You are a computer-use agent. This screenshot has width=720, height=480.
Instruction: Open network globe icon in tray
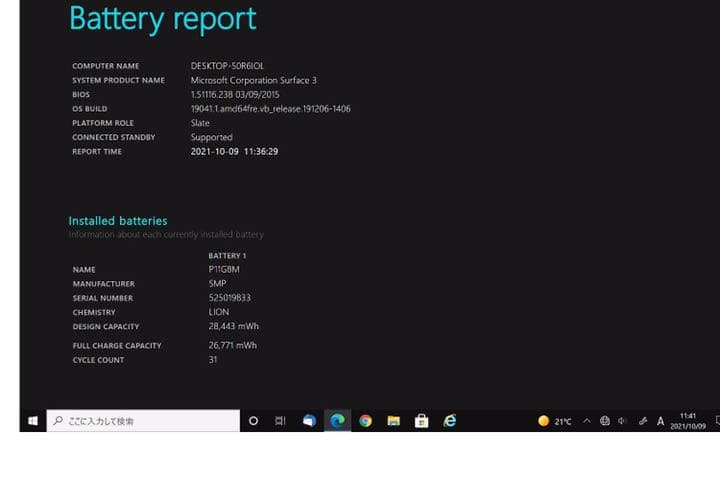point(605,421)
